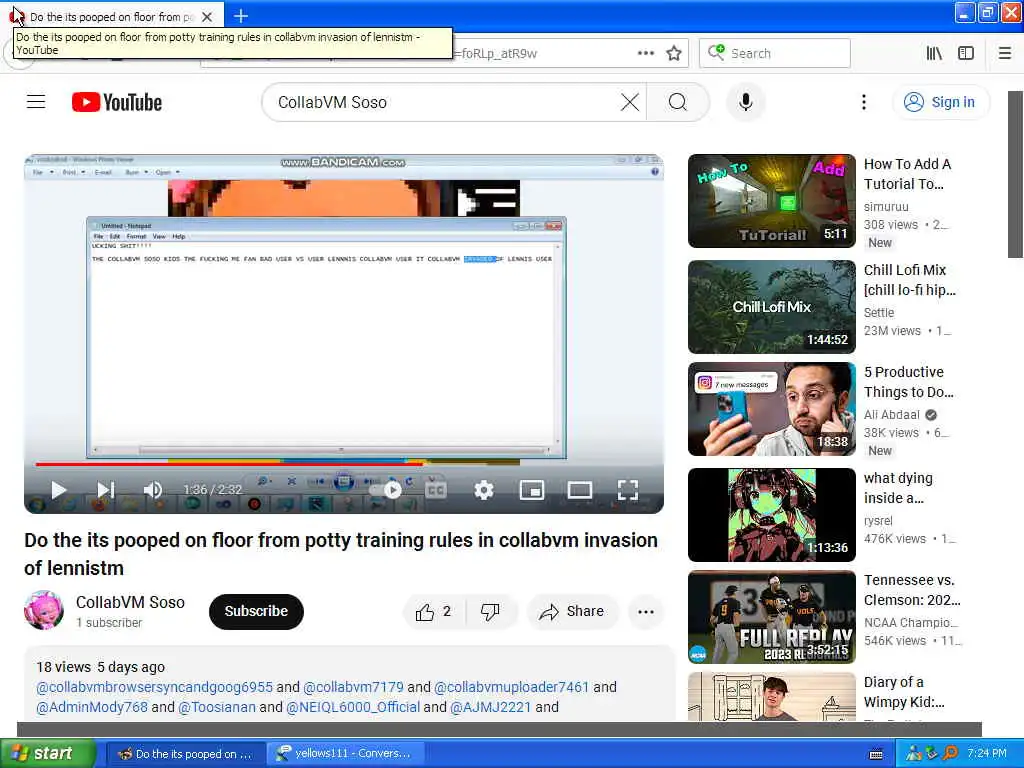Dislike the video with thumbs down
This screenshot has width=1024, height=768.
point(490,612)
